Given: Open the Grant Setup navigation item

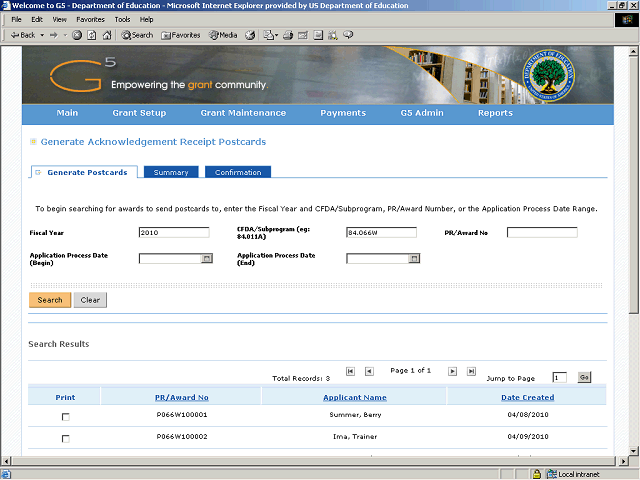Looking at the screenshot, I should (139, 113).
